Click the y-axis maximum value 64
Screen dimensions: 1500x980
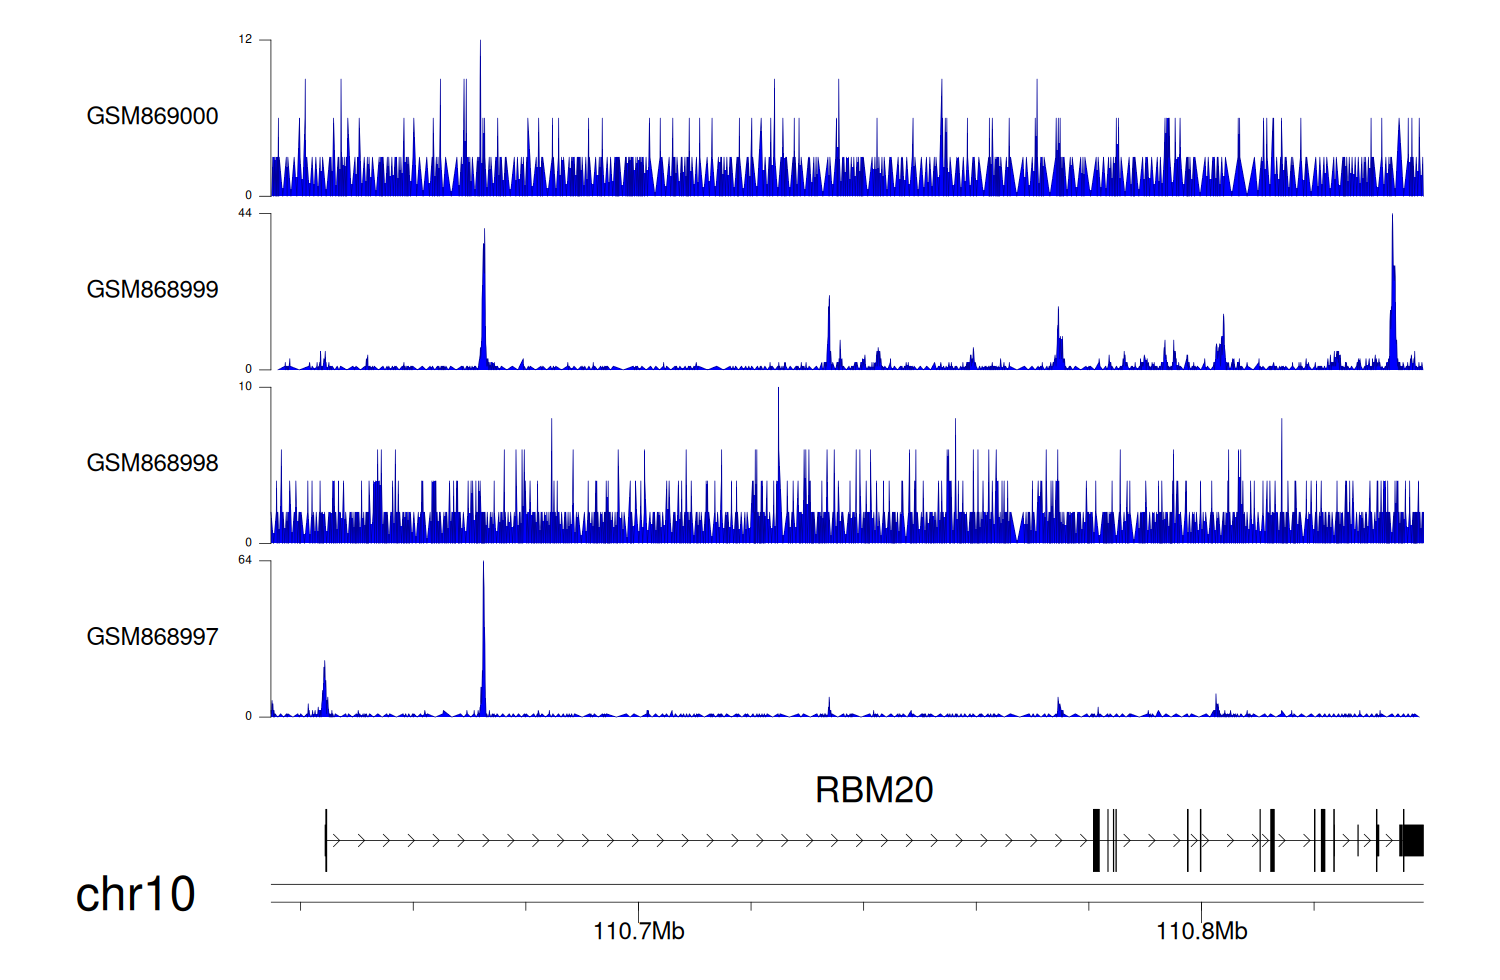[245, 560]
